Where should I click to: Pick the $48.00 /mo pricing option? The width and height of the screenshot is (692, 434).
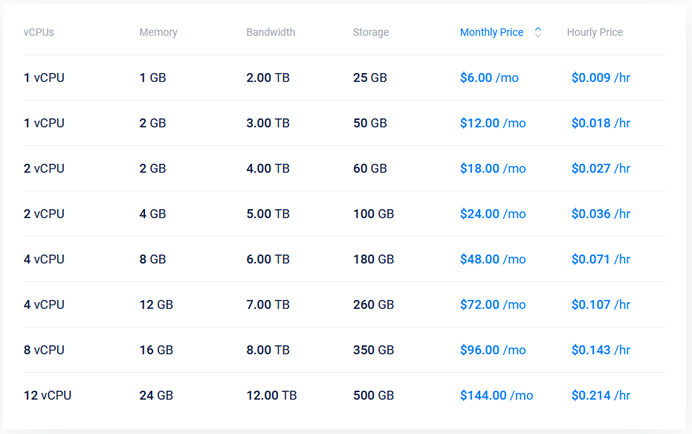[493, 259]
